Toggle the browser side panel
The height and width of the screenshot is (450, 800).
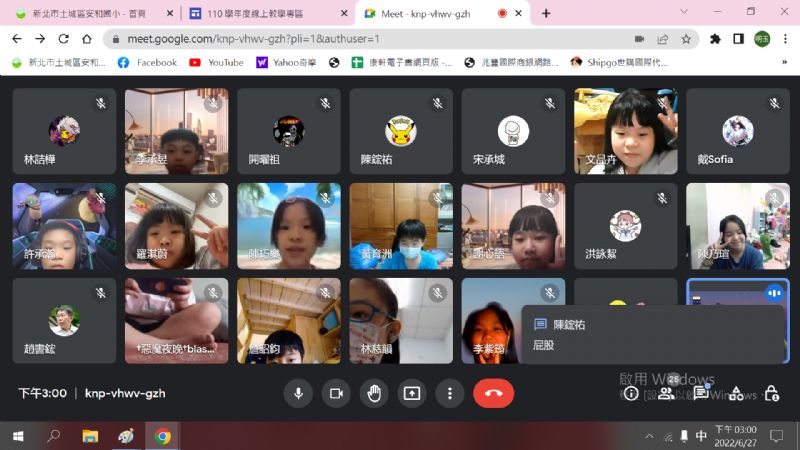[738, 39]
